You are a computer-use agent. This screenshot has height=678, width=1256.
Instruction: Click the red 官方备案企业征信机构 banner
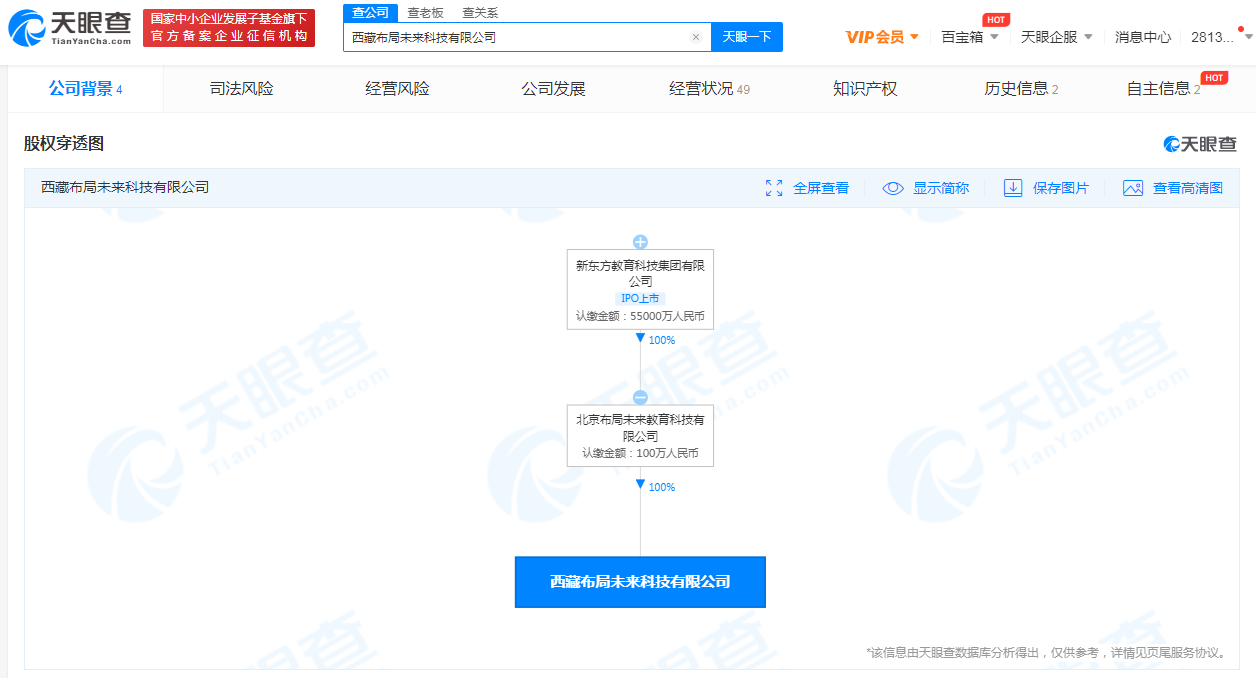pyautogui.click(x=229, y=28)
